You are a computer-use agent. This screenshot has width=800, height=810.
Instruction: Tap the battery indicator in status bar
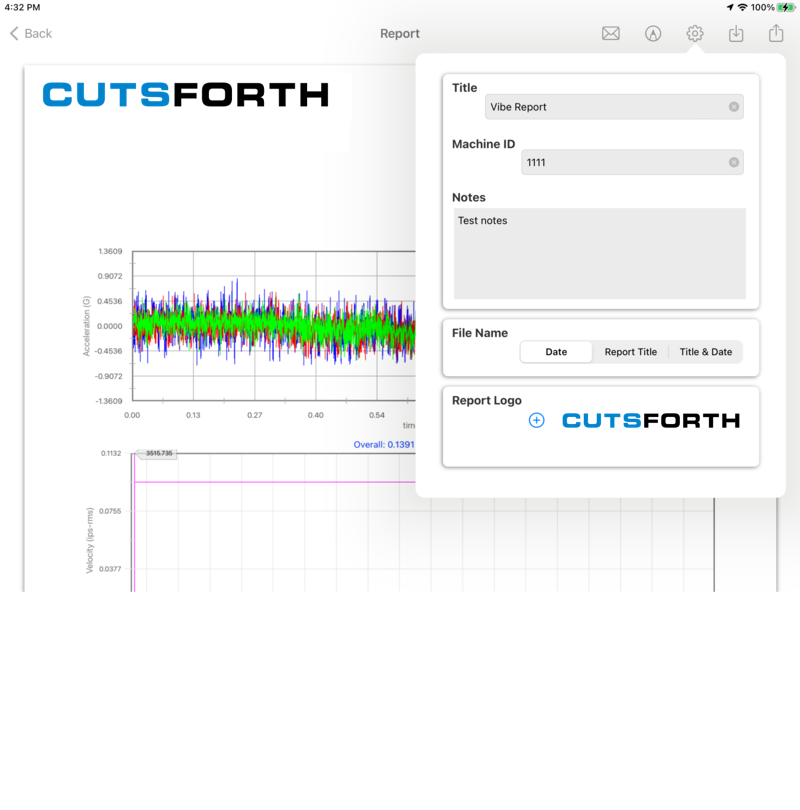[x=786, y=7]
